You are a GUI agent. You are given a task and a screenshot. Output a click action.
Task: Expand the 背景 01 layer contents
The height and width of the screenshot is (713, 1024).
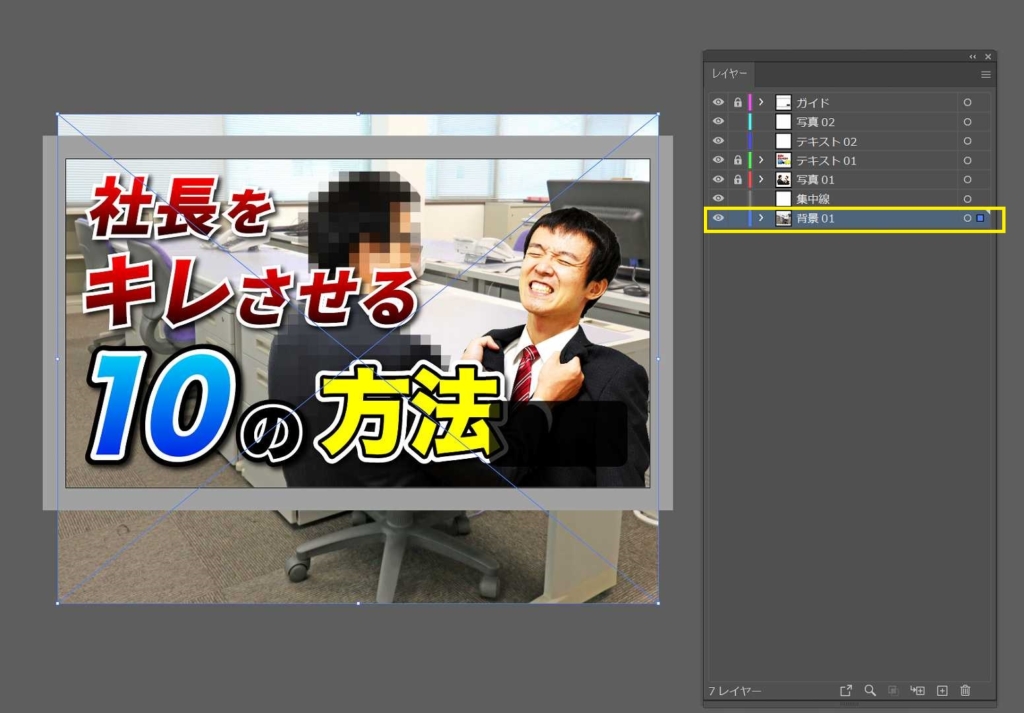[x=761, y=217]
